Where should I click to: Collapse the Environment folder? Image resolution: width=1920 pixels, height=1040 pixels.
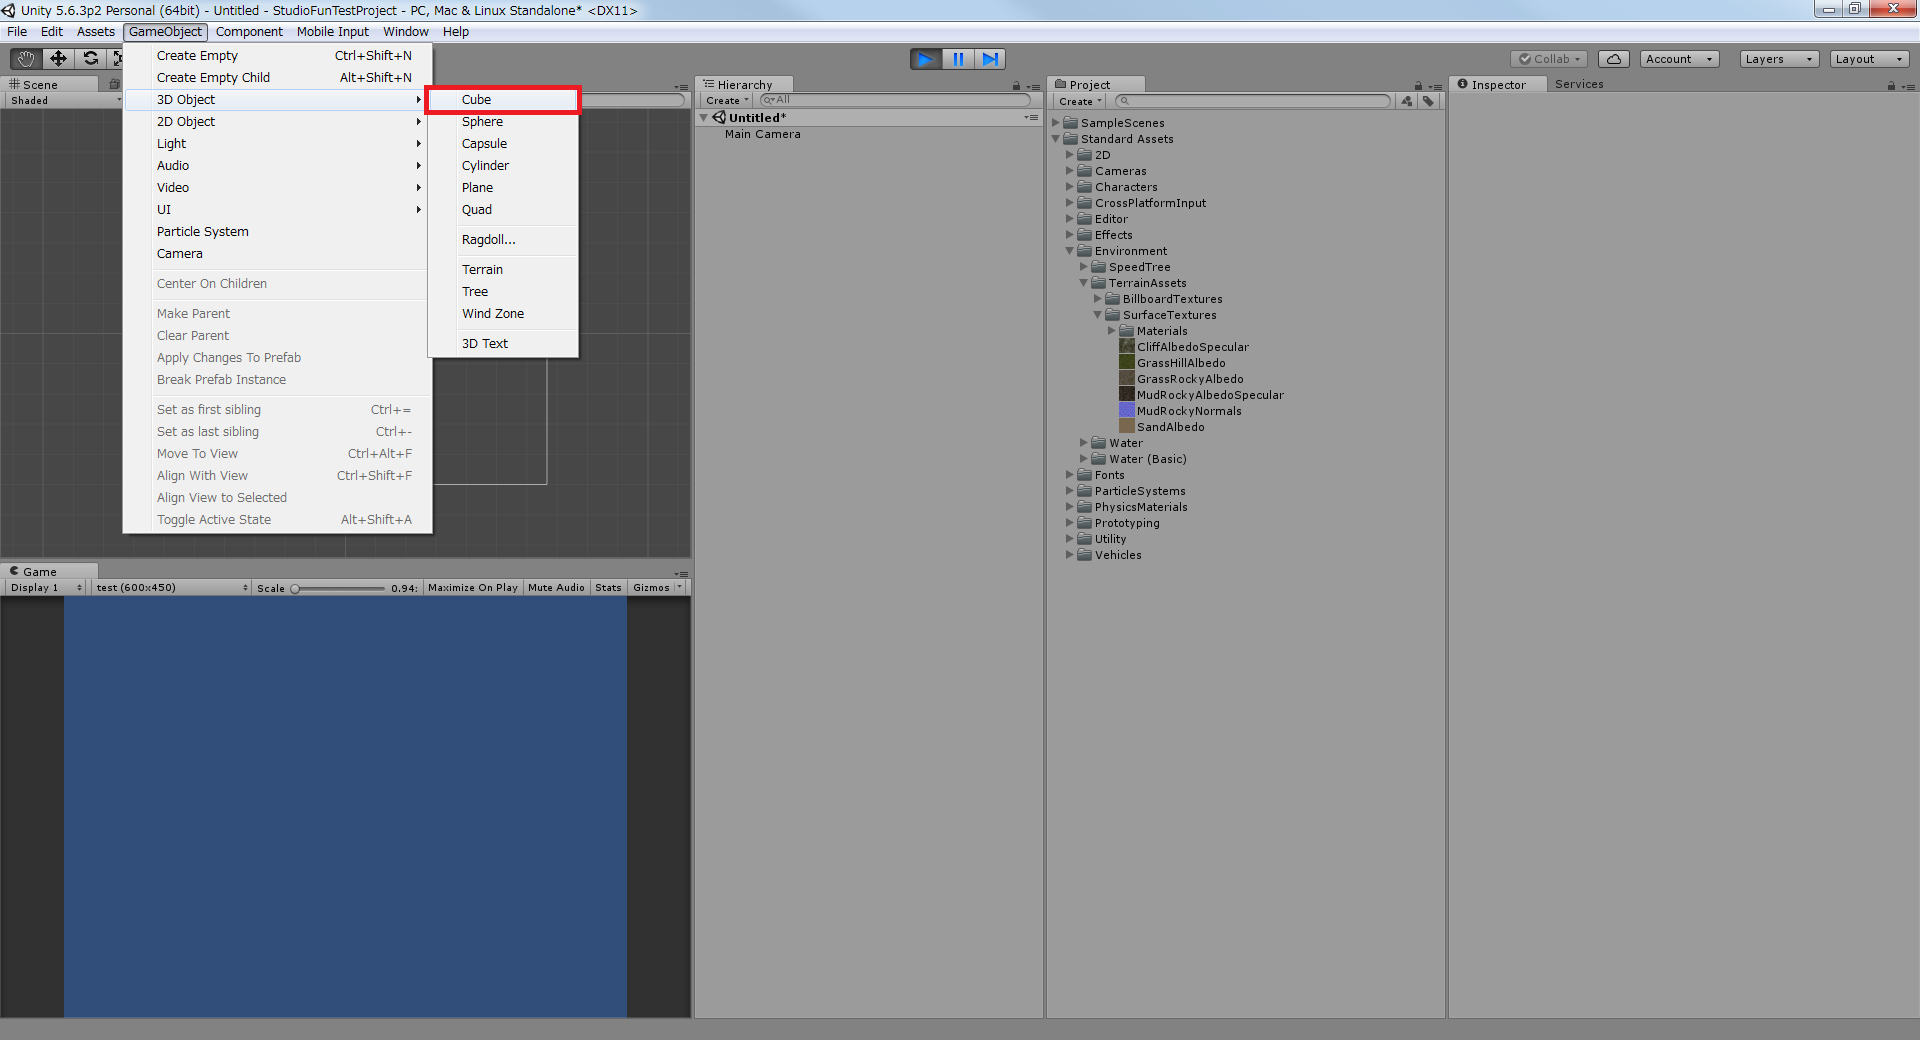pyautogui.click(x=1070, y=251)
